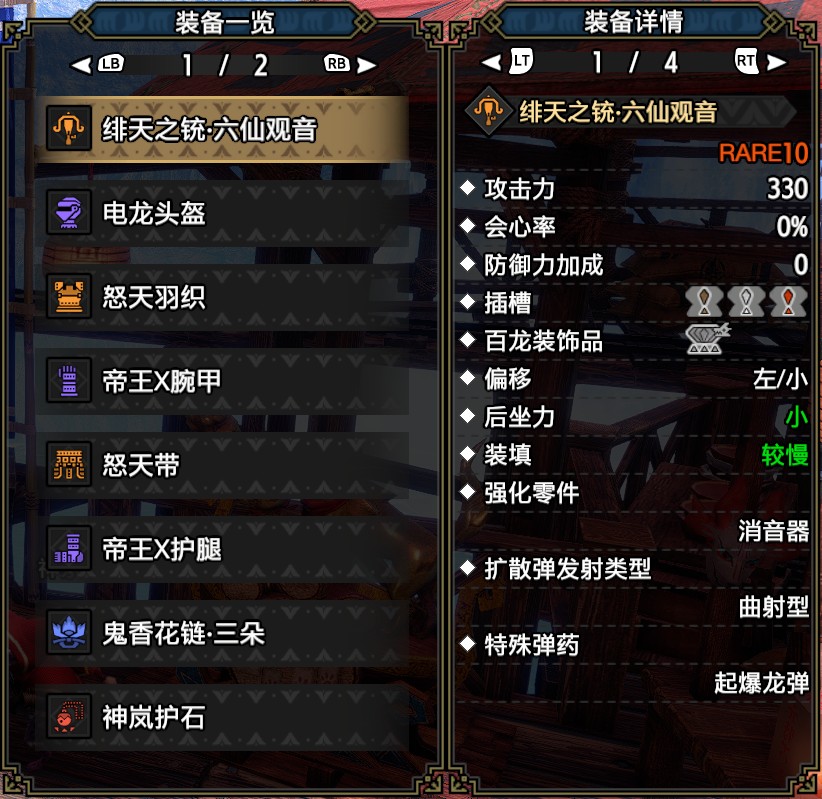
Task: Click the 帝王X腕甲 arm armor icon
Action: (69, 381)
